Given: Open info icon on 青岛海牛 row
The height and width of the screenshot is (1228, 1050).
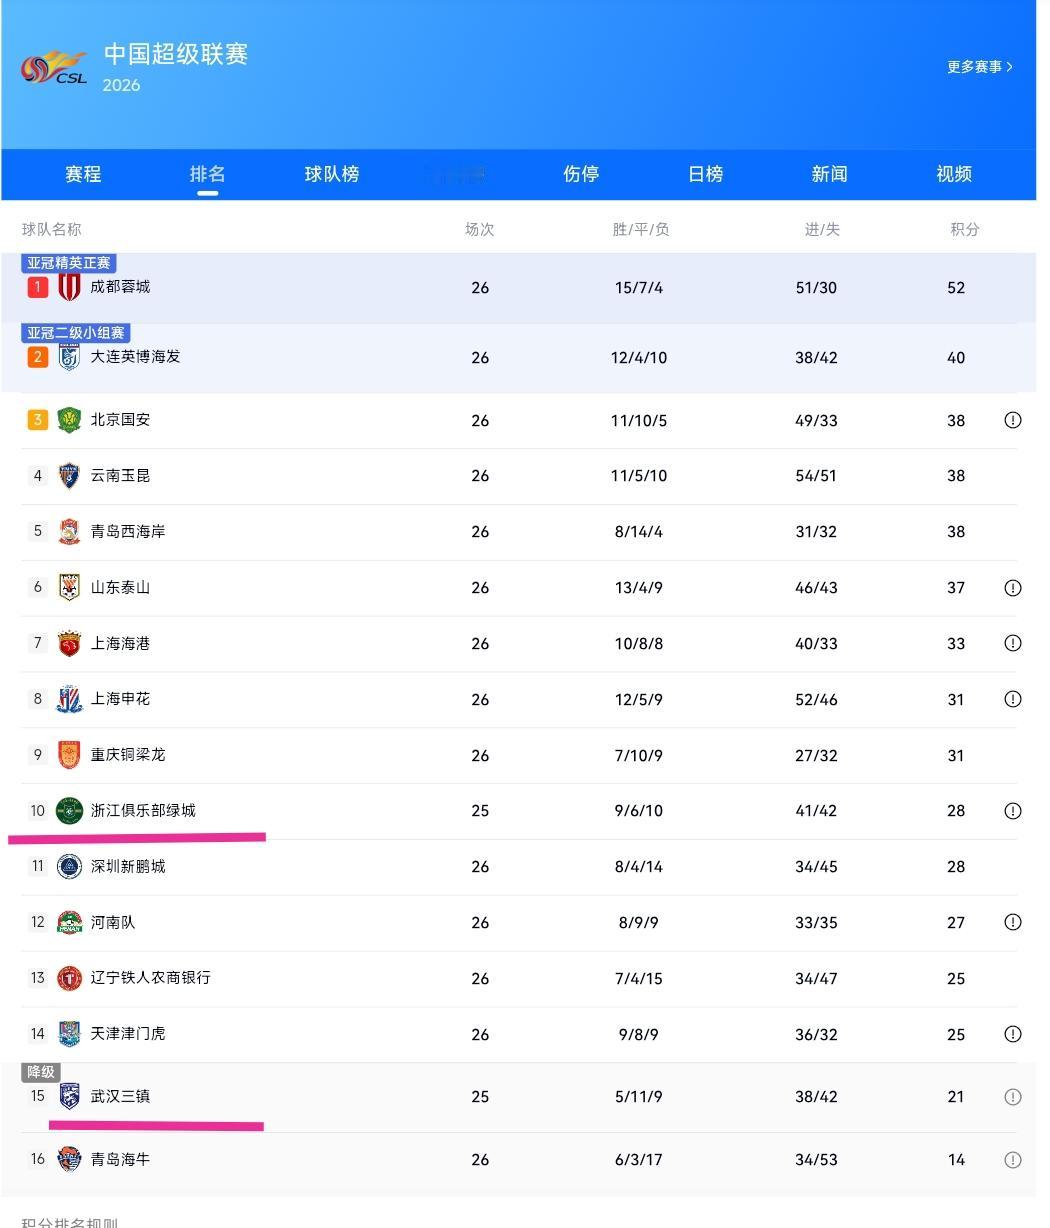Looking at the screenshot, I should click(x=1013, y=1160).
